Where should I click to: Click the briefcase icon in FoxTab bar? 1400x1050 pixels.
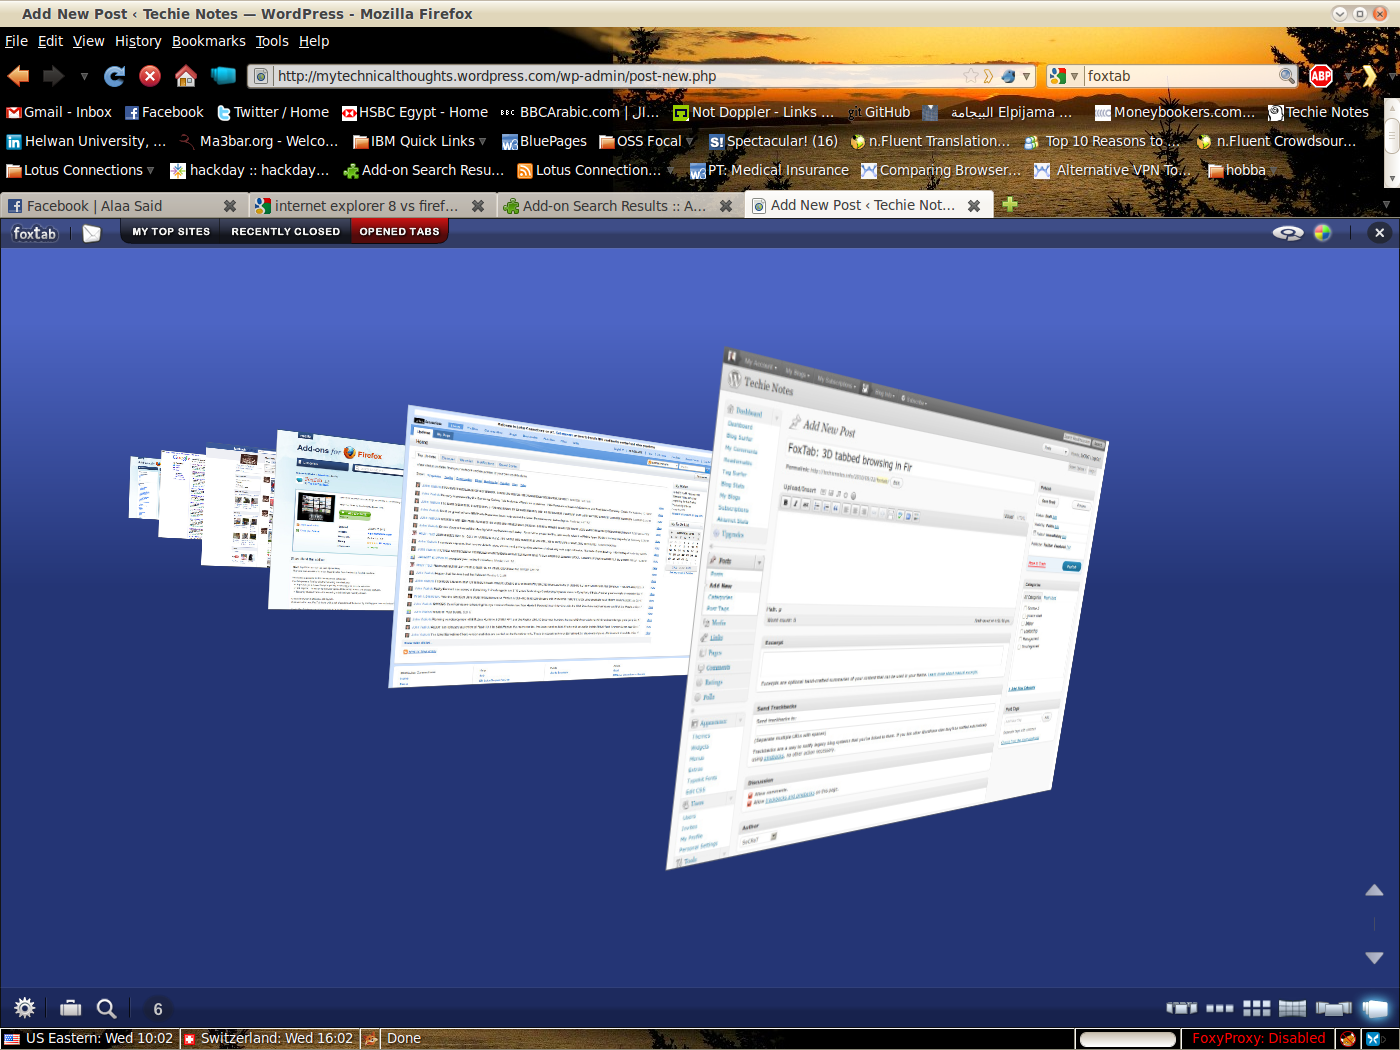click(x=70, y=1008)
